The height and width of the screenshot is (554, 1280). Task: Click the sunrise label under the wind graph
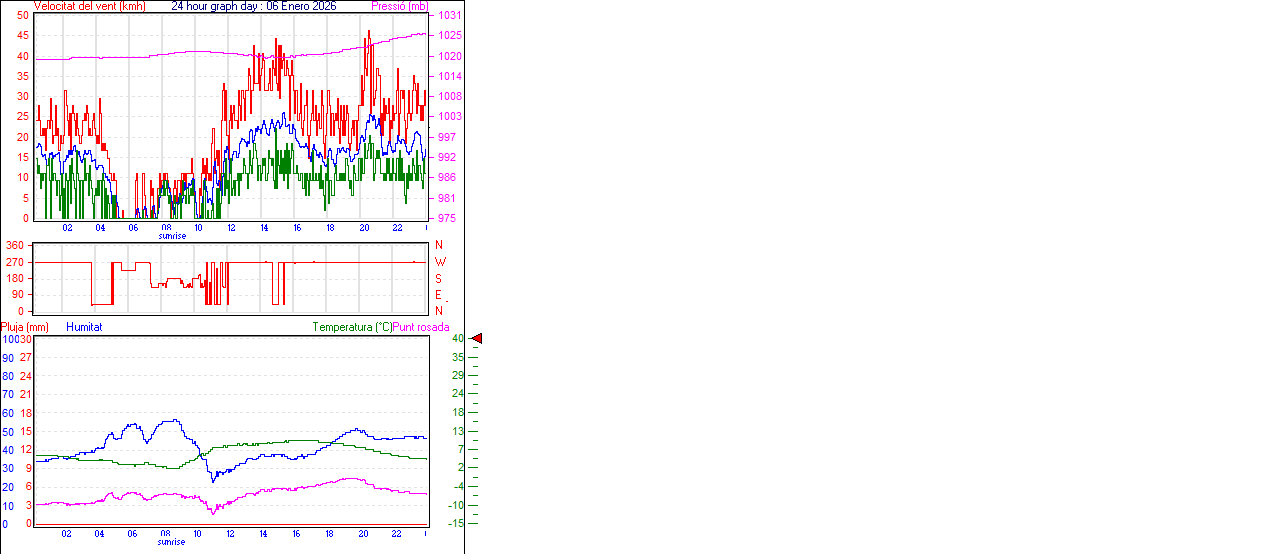pyautogui.click(x=171, y=236)
